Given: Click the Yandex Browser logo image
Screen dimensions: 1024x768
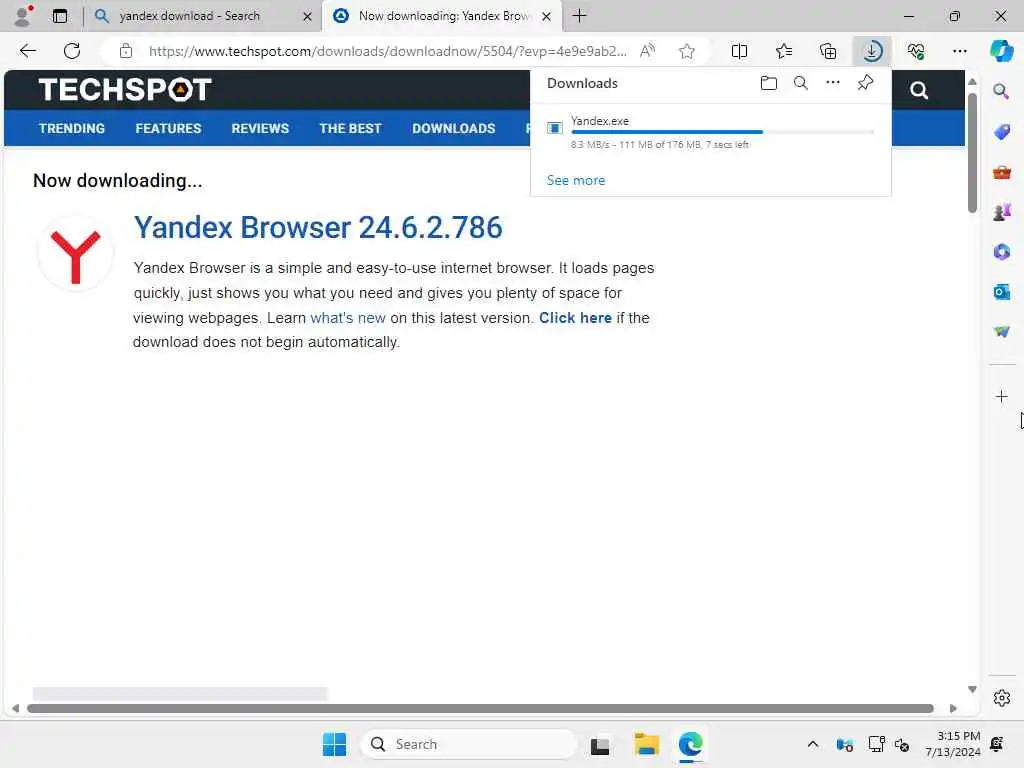Looking at the screenshot, I should tap(76, 255).
